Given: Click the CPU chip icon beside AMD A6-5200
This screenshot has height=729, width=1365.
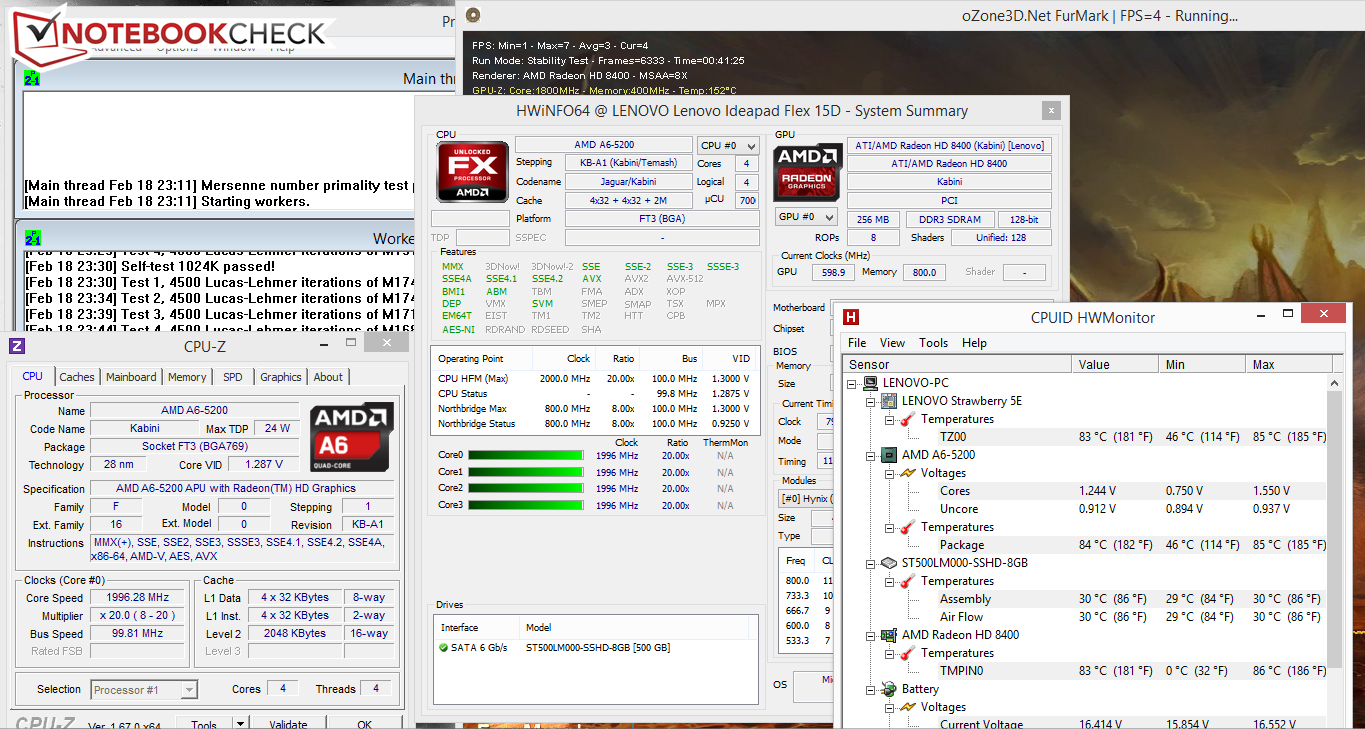Looking at the screenshot, I should [x=889, y=455].
